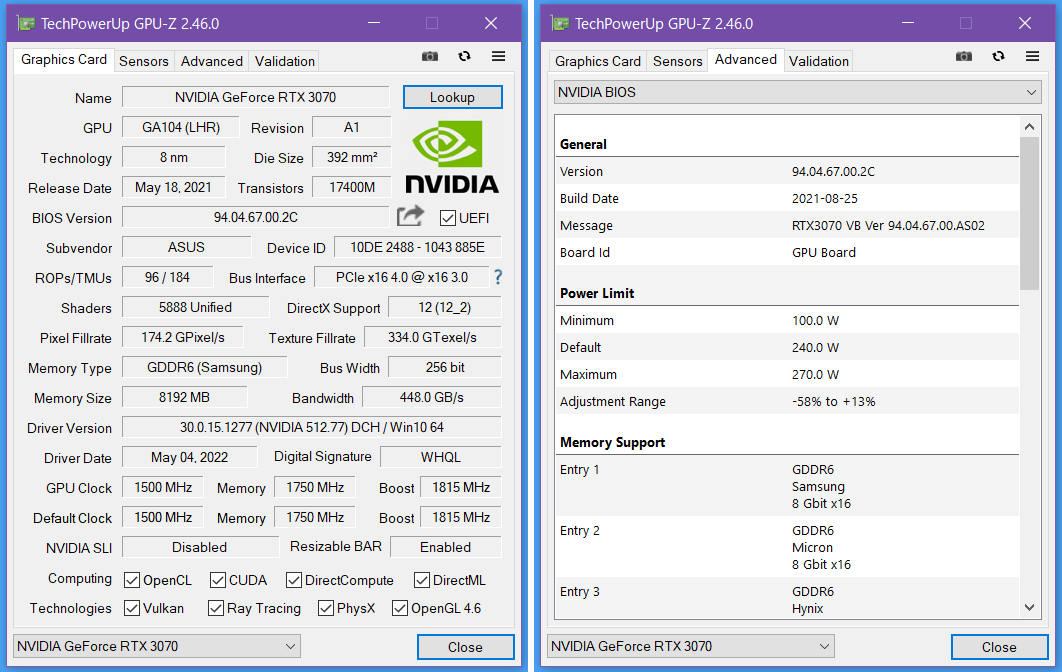Click the Board Id GPU Board value
Image resolution: width=1062 pixels, height=672 pixels.
pos(824,253)
